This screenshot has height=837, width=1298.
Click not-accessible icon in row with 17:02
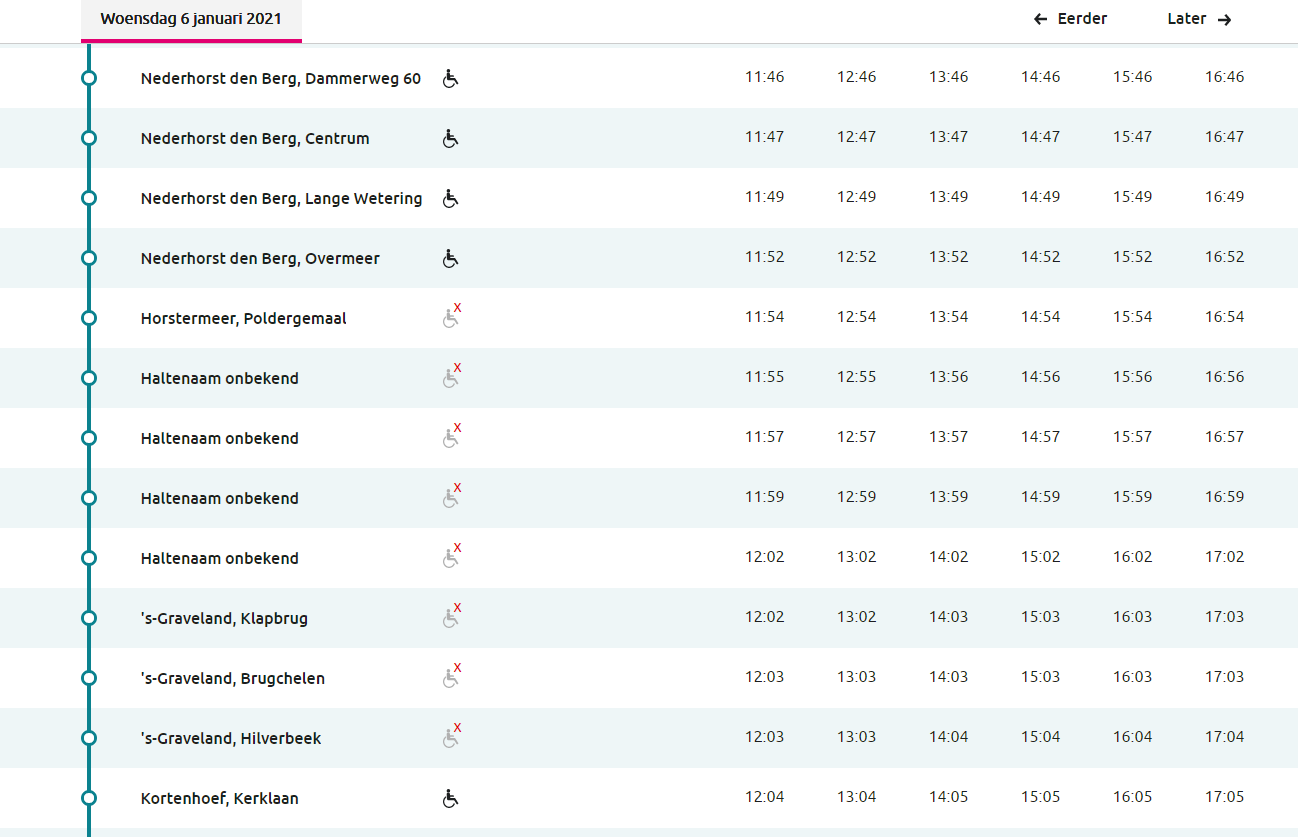(x=452, y=556)
